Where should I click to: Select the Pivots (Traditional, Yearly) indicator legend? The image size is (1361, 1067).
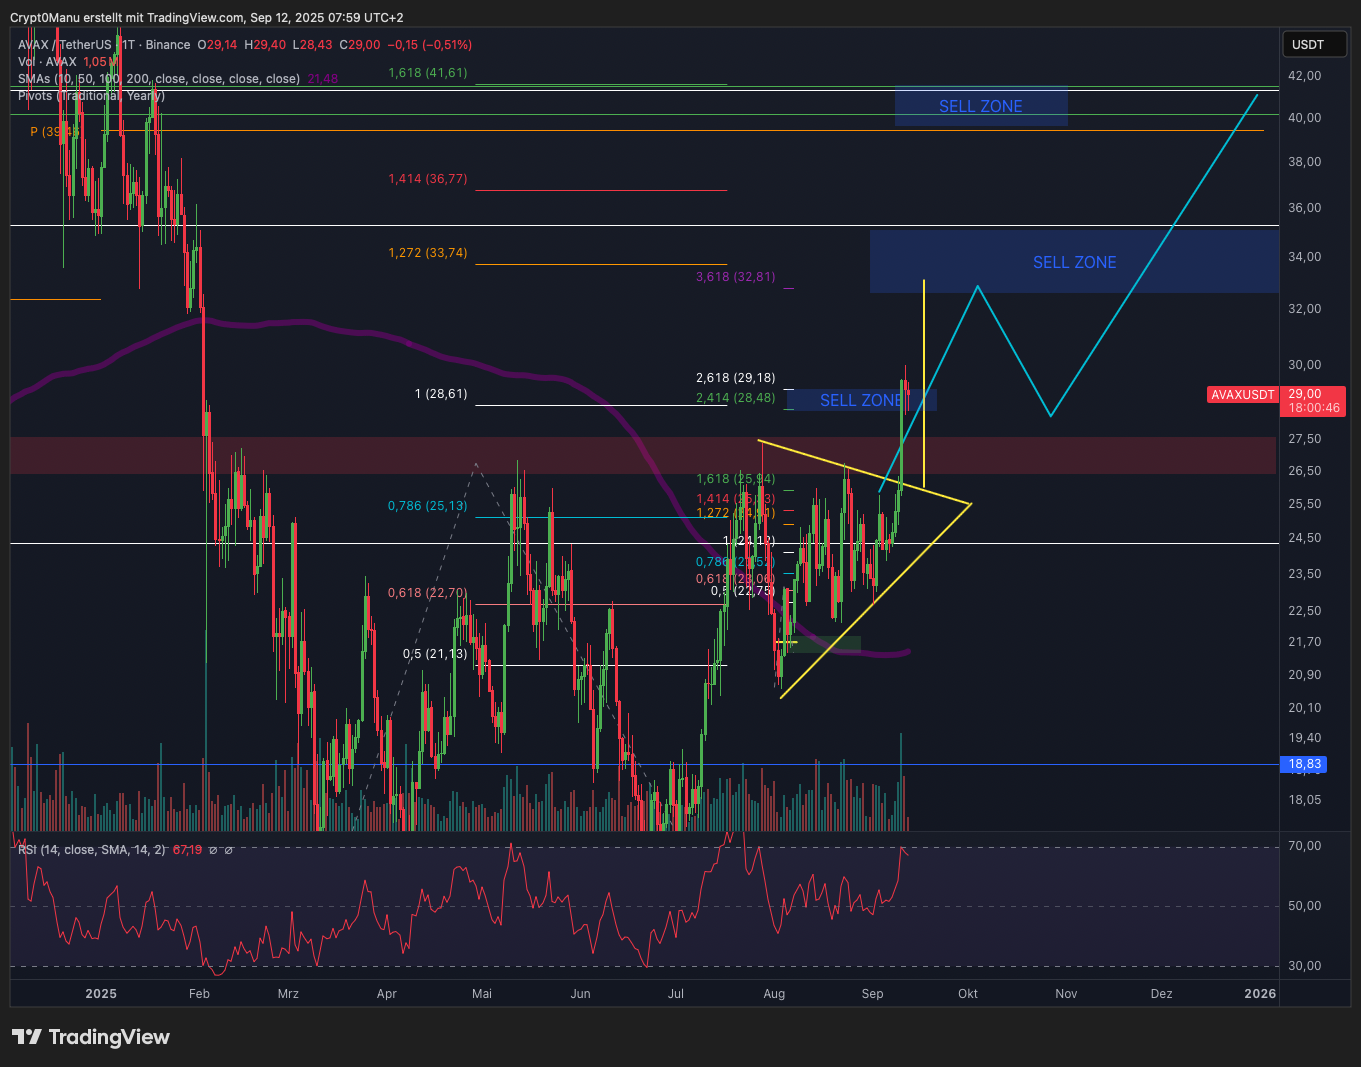pos(91,96)
